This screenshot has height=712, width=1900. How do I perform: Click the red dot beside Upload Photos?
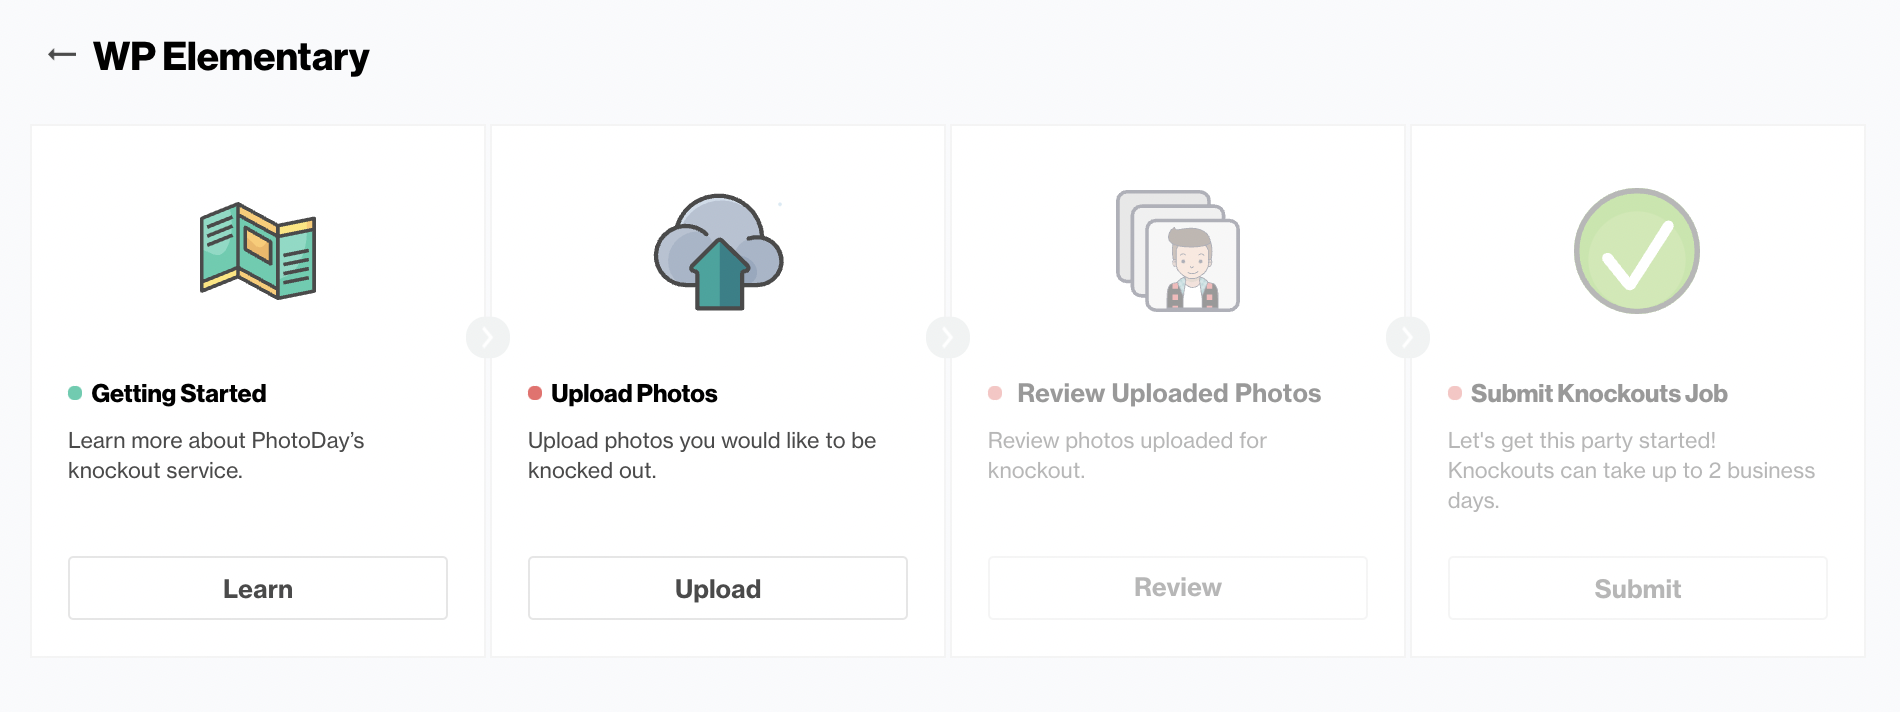[x=535, y=393]
